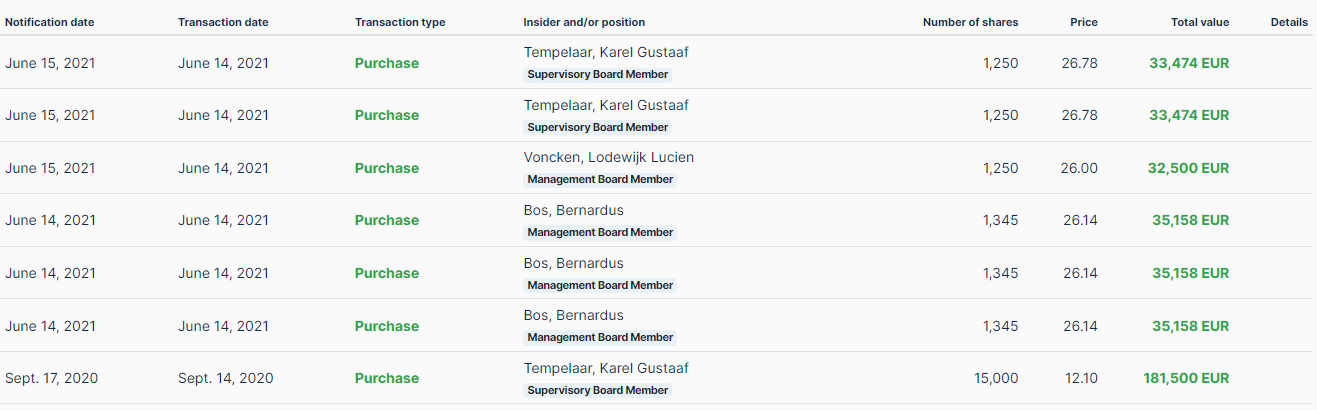The width and height of the screenshot is (1317, 410).
Task: Sort by the Total value header
Action: [x=1200, y=22]
